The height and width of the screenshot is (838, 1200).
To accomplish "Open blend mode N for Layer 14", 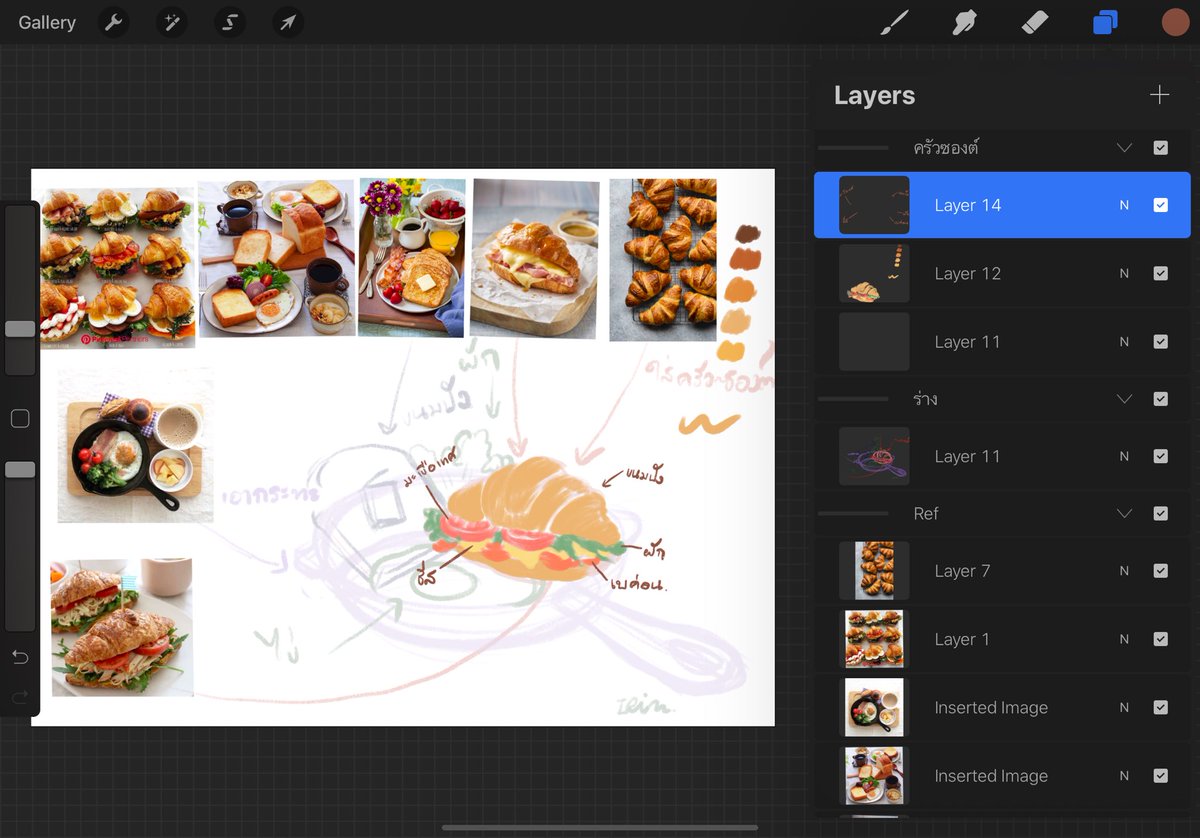I will [x=1124, y=205].
